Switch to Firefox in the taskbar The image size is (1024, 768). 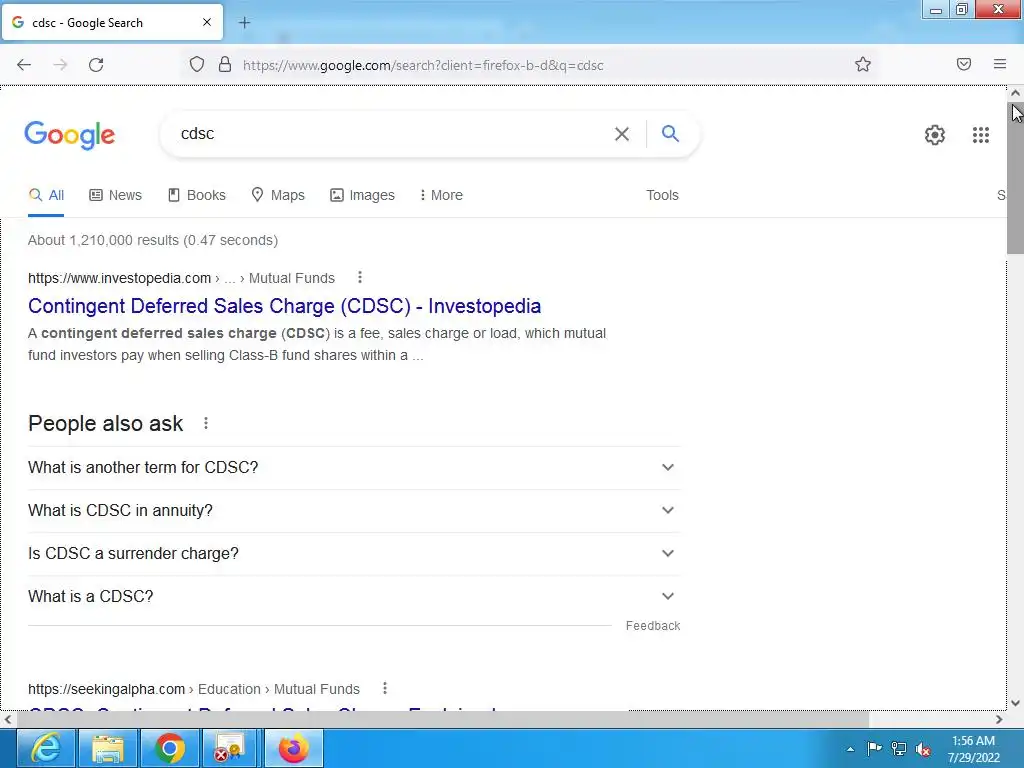click(x=294, y=748)
